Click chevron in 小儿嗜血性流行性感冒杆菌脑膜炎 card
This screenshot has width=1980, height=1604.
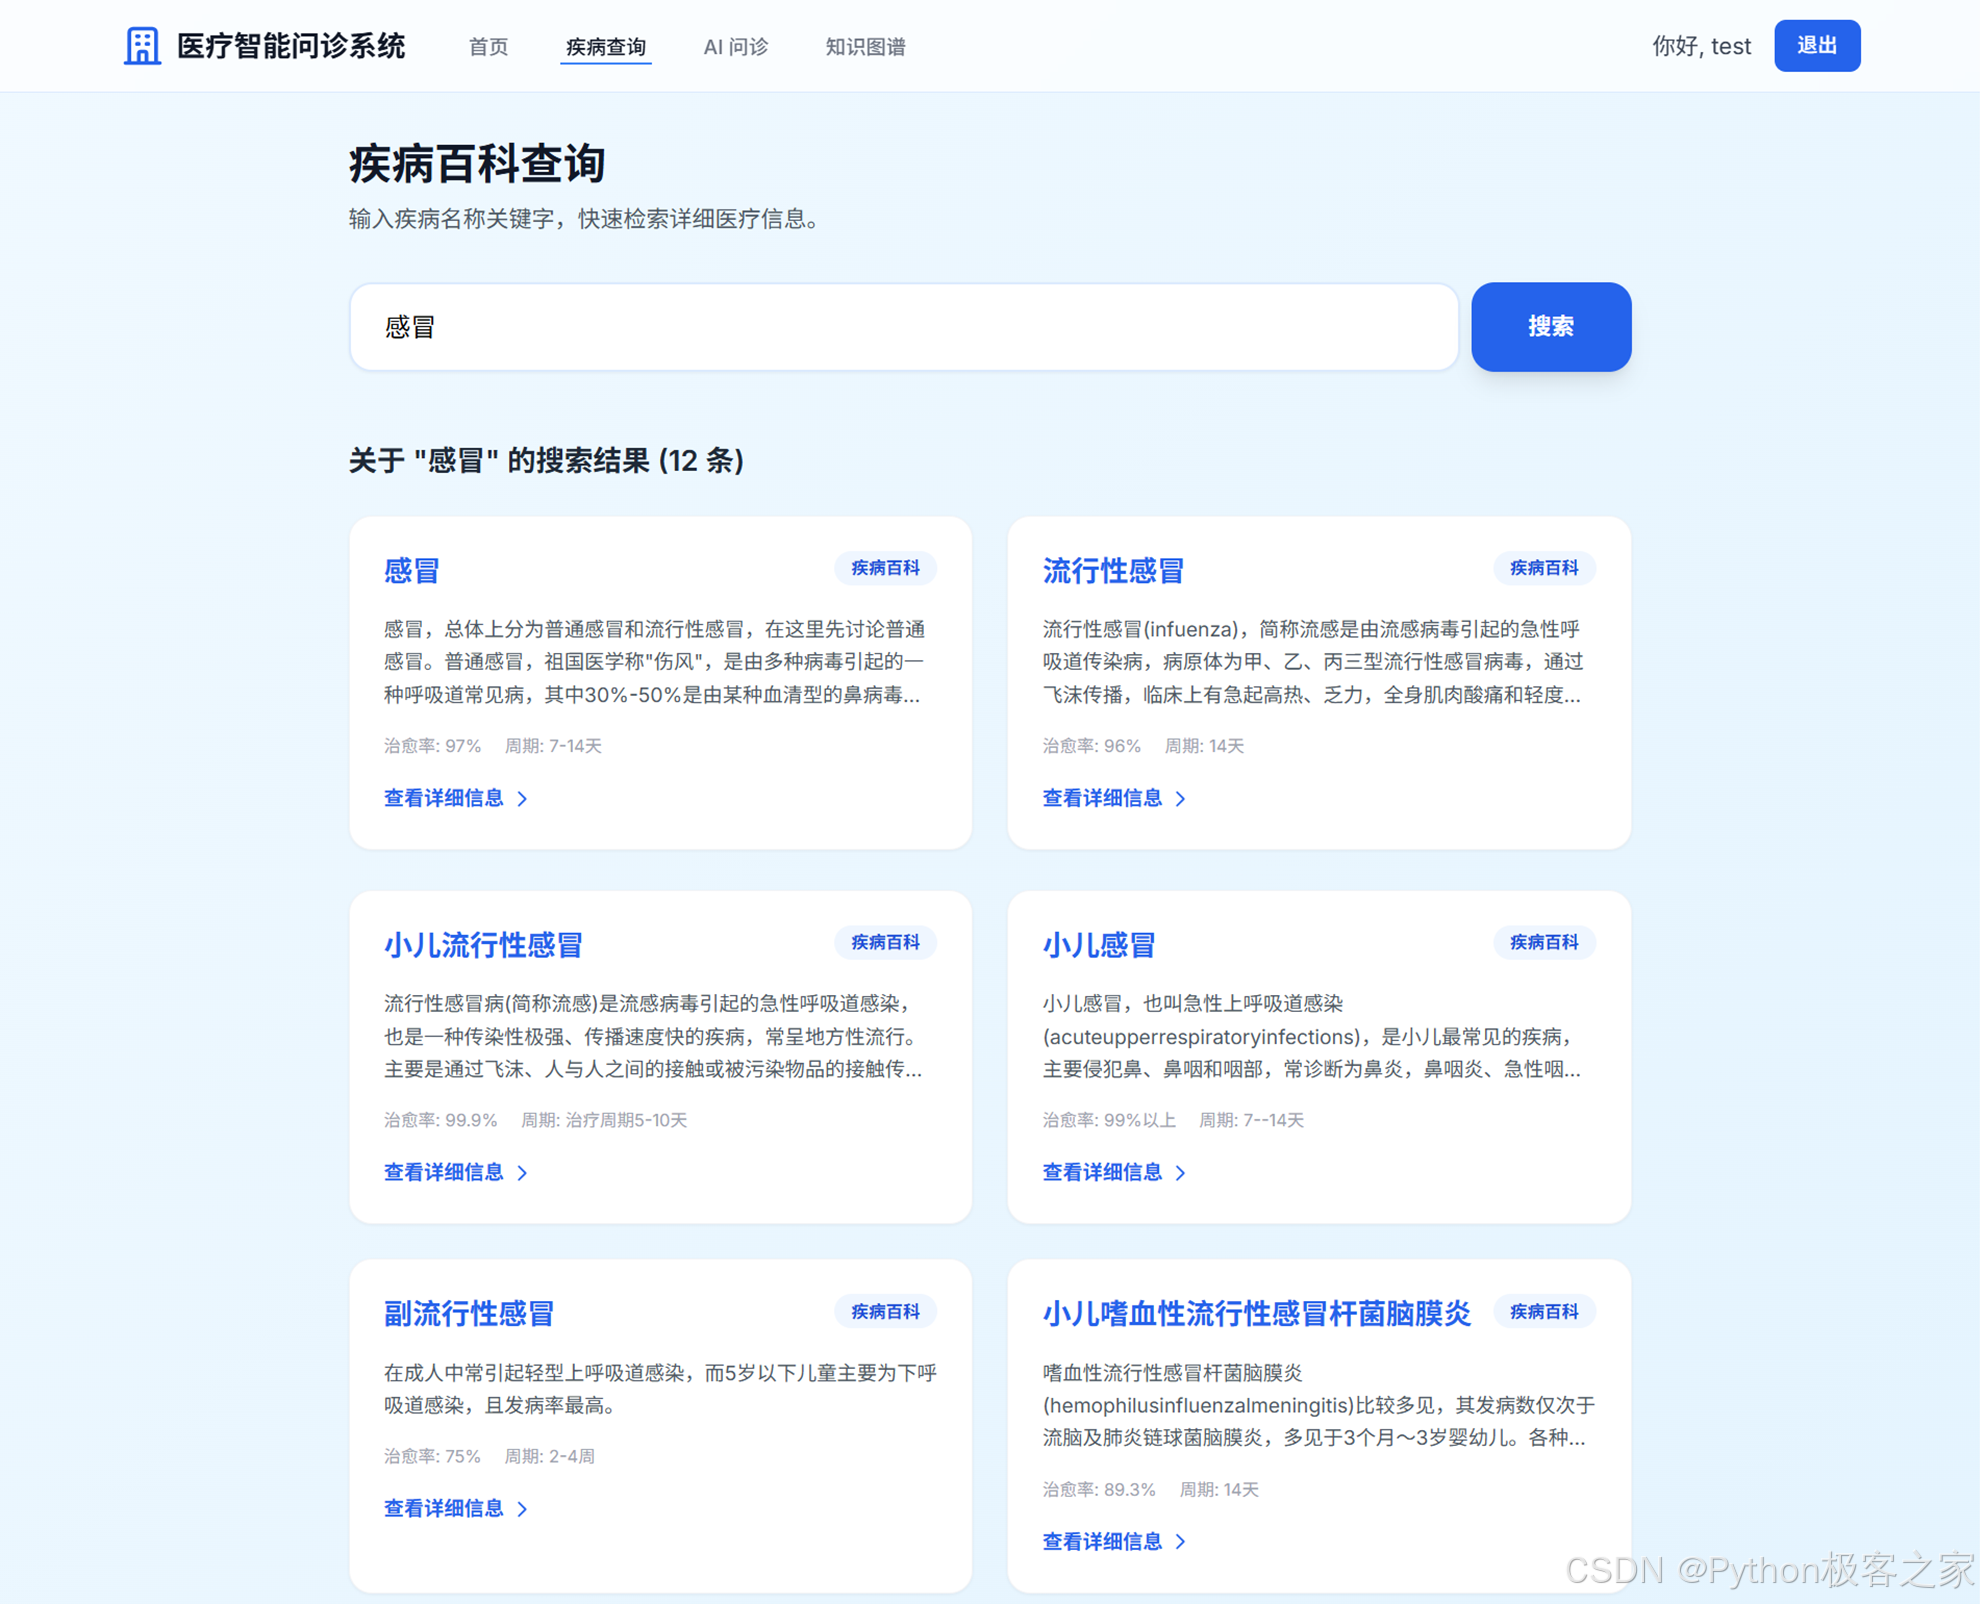(1181, 1542)
